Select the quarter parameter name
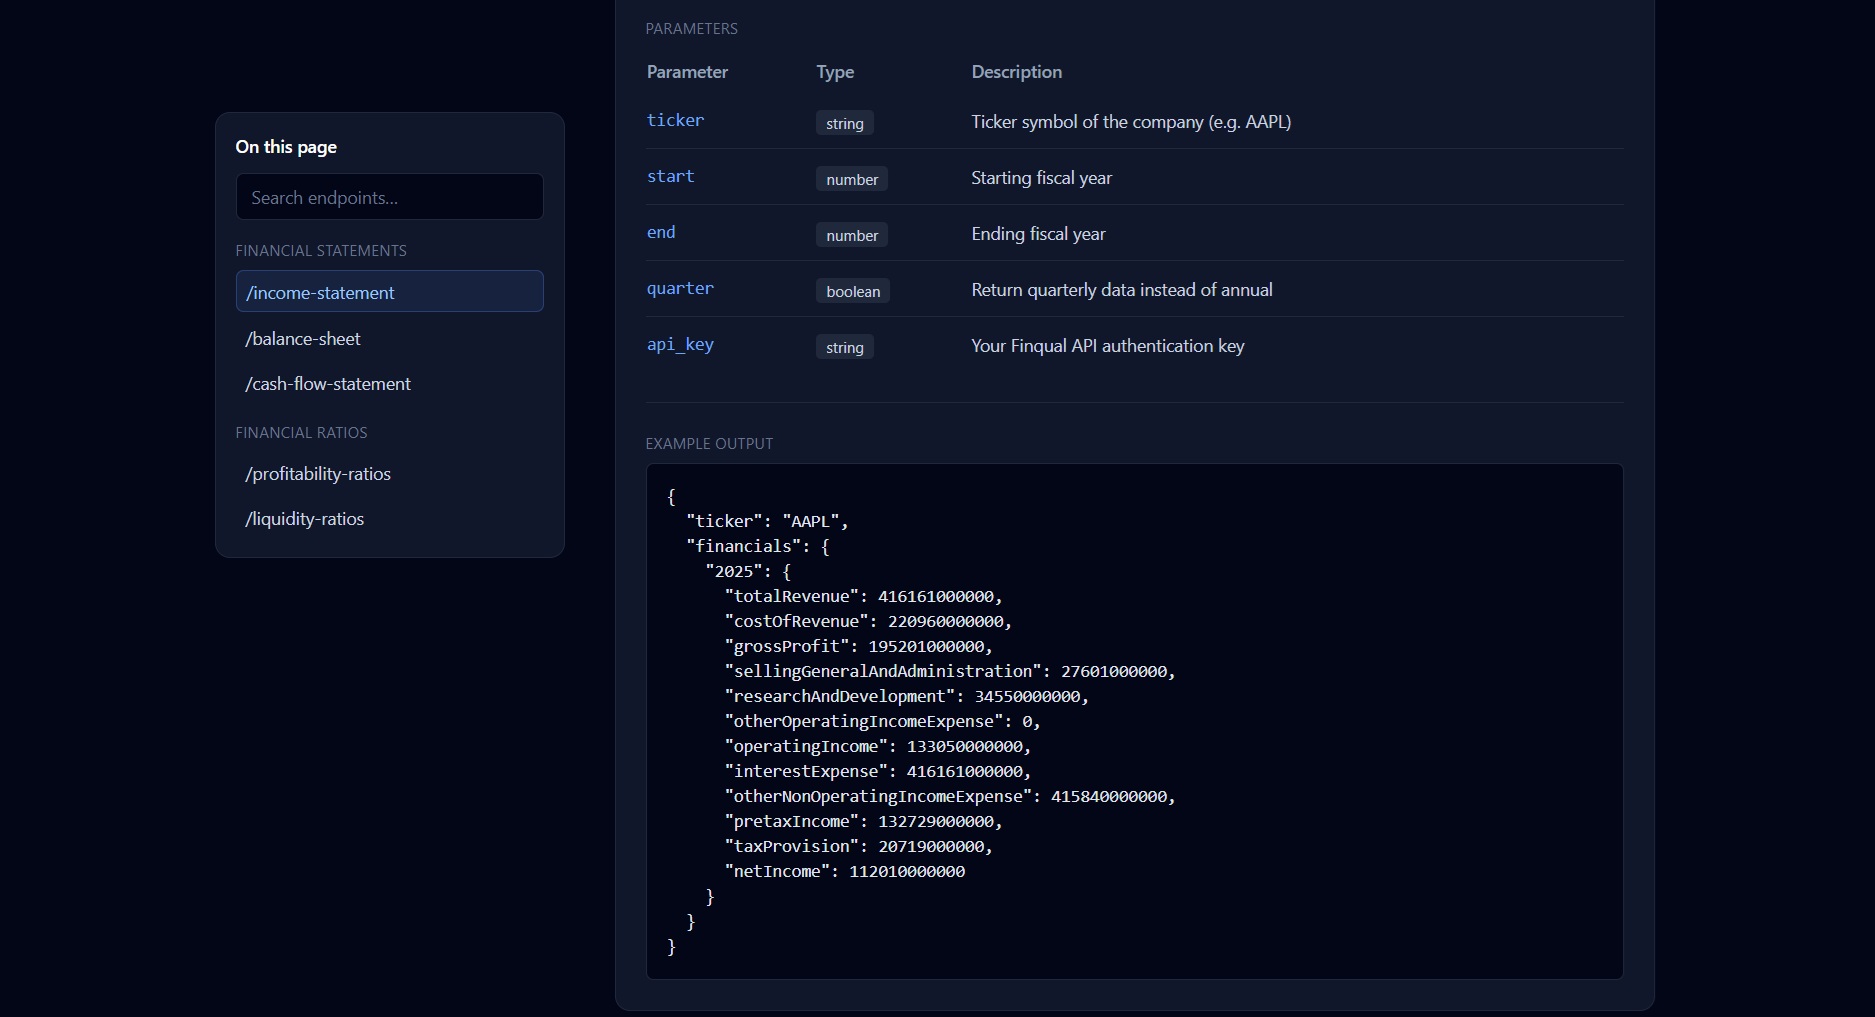This screenshot has width=1875, height=1017. 680,288
